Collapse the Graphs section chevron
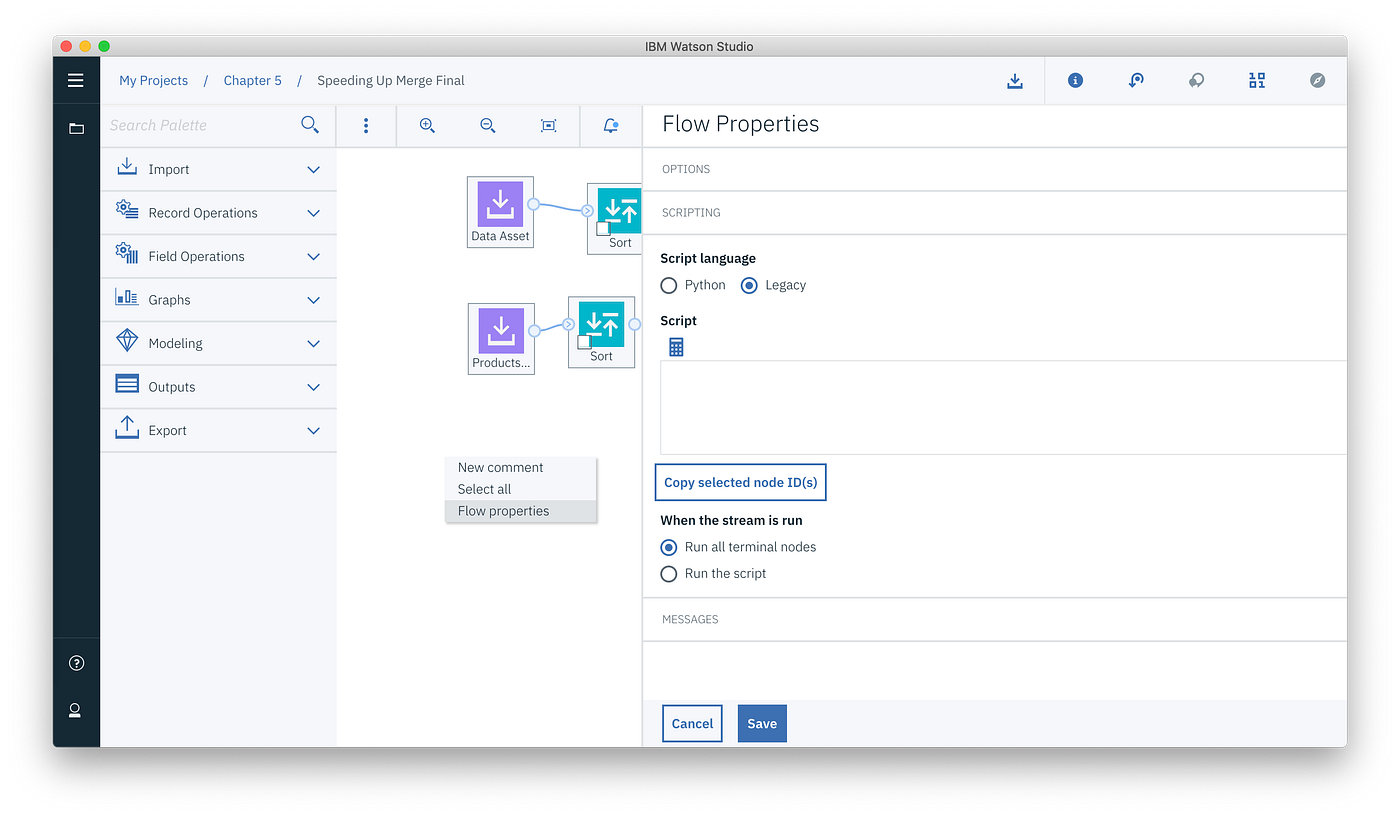Viewport: 1400px width, 817px height. tap(313, 299)
